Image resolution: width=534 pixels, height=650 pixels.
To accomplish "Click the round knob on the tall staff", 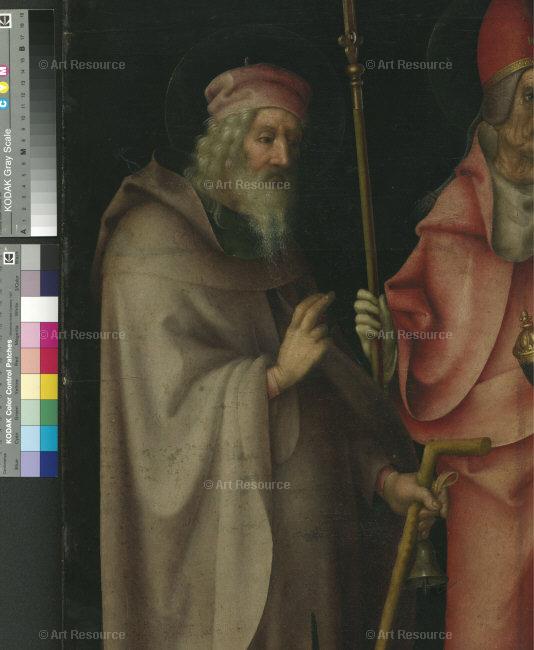I will click(353, 68).
